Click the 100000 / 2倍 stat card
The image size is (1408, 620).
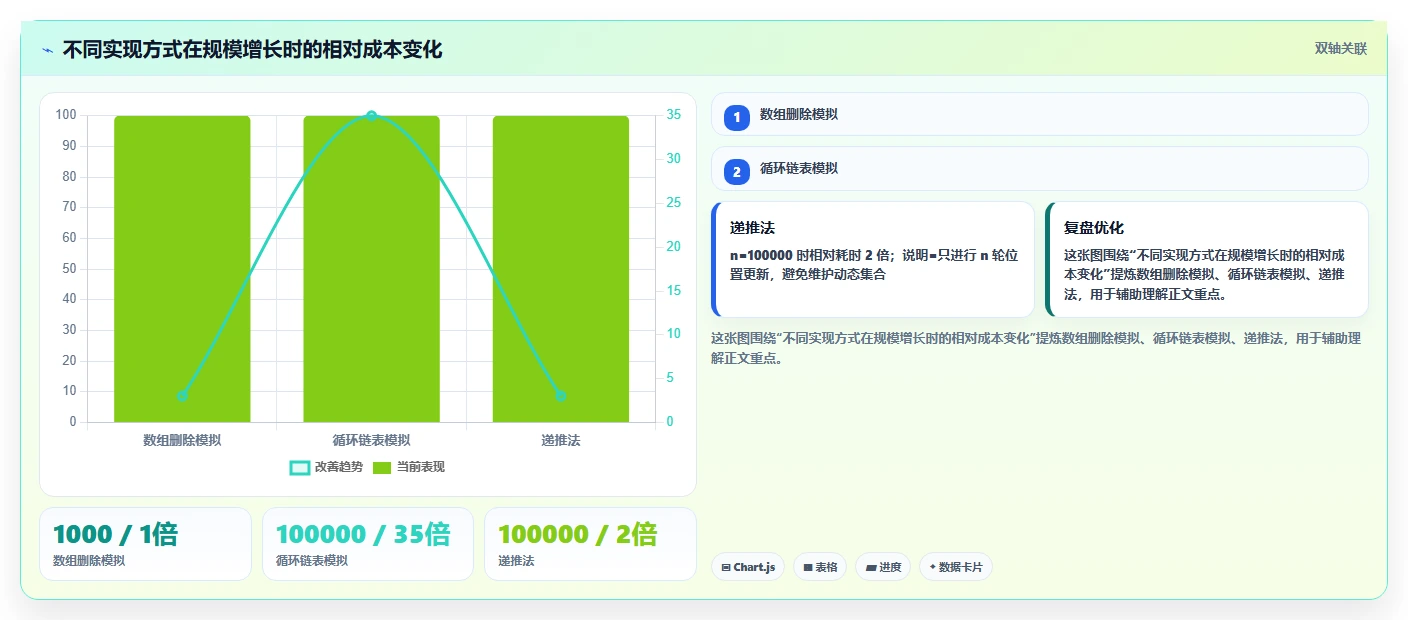590,544
